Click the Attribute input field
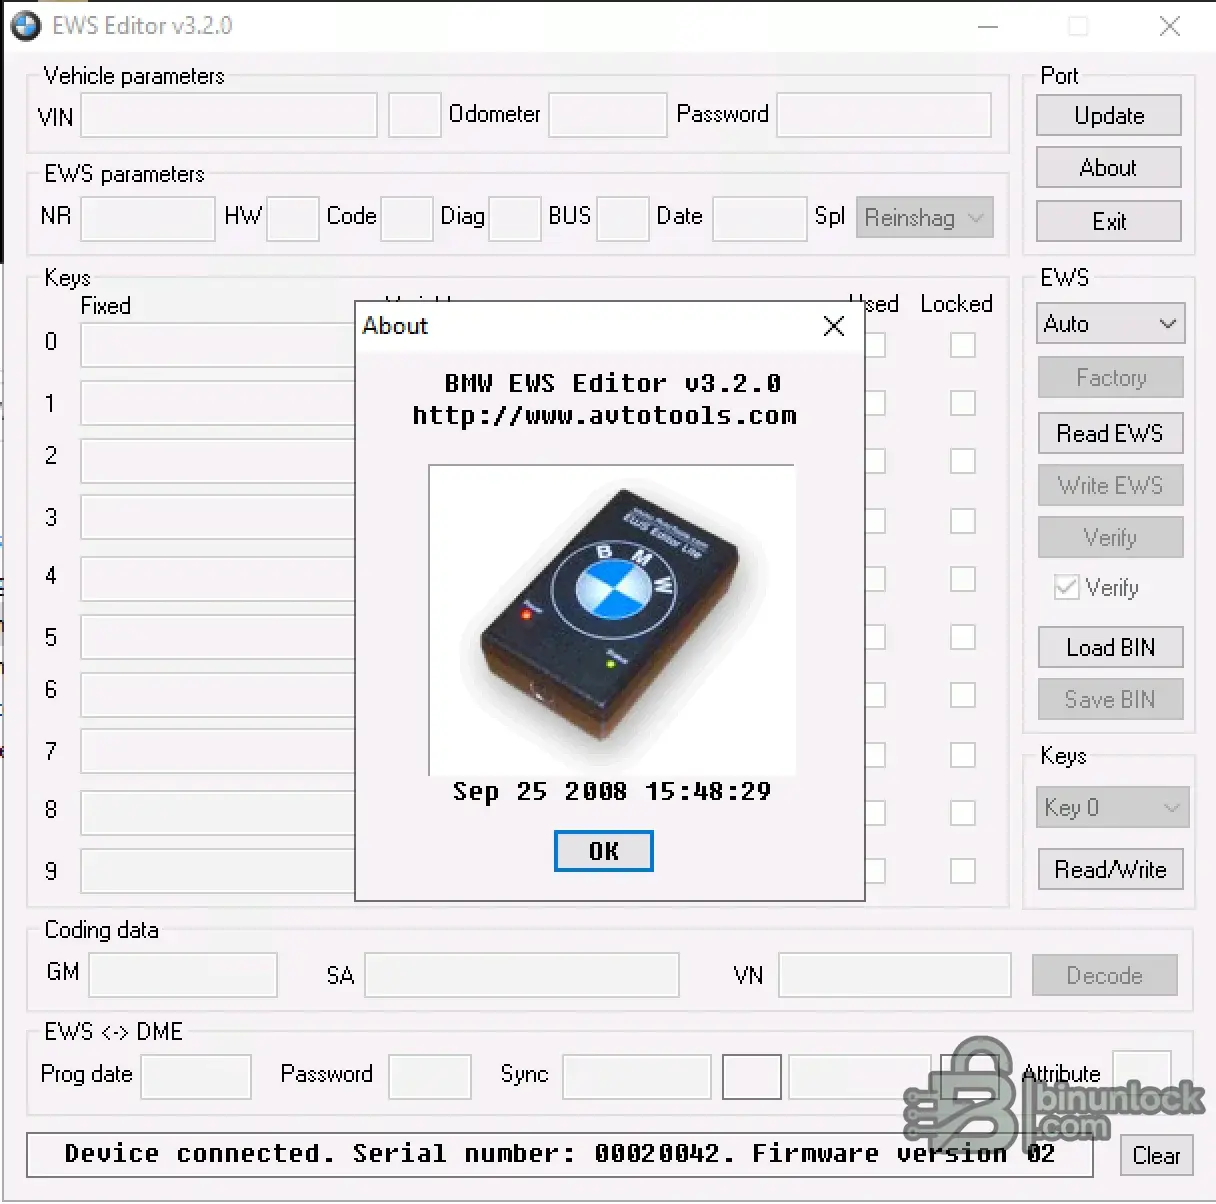 (1142, 1072)
